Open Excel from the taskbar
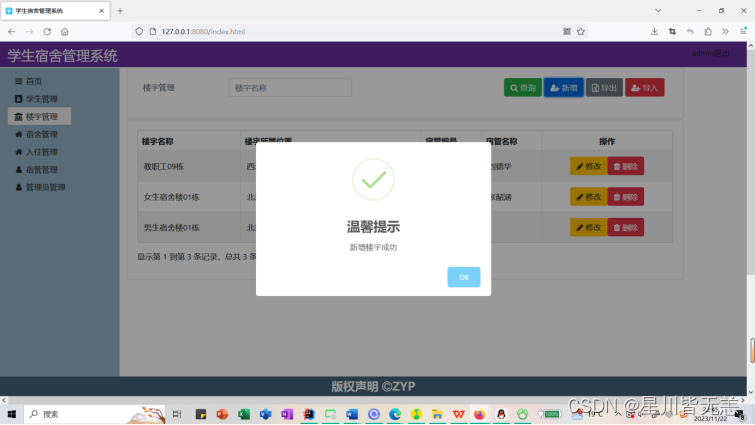The height and width of the screenshot is (425, 755). point(244,414)
